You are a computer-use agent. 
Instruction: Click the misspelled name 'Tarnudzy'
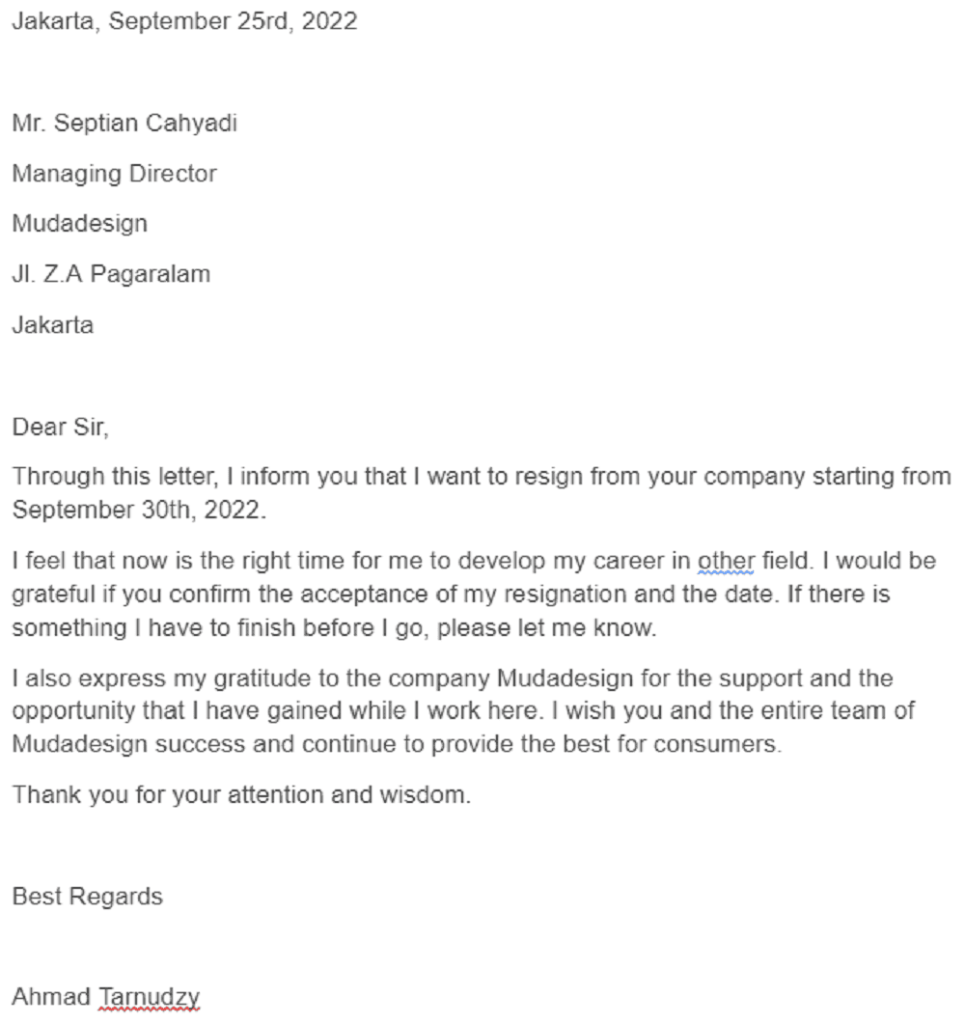click(150, 997)
